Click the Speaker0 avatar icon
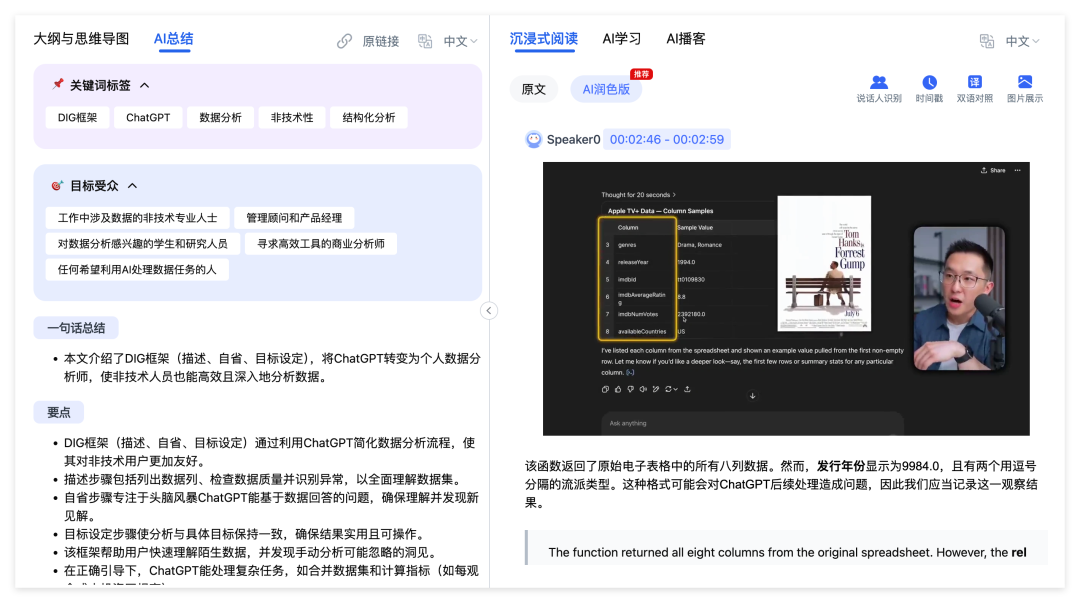 534,140
